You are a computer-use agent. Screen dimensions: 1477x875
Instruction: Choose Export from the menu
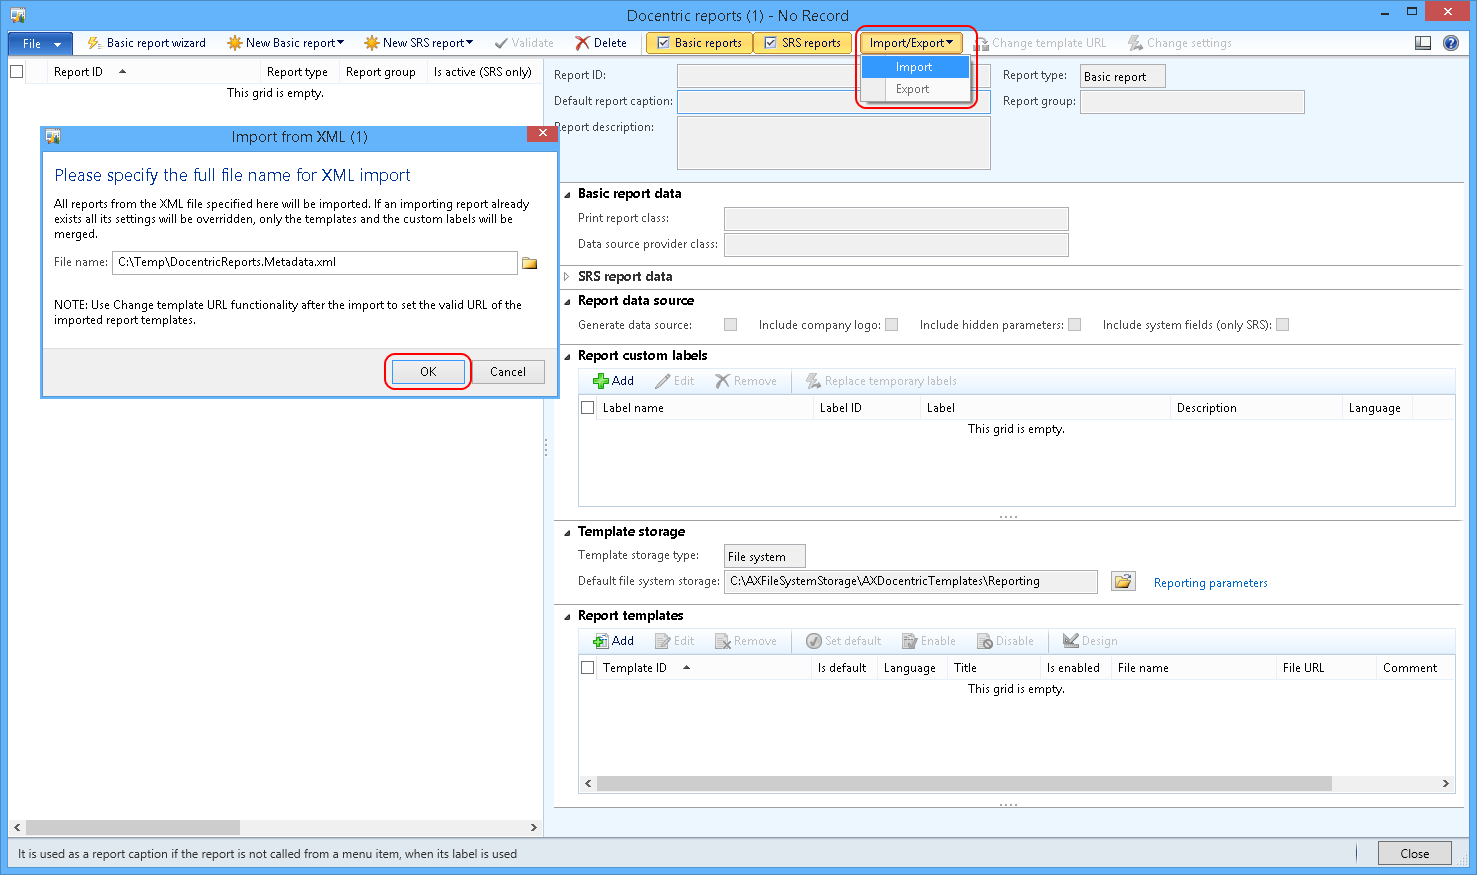pos(915,89)
